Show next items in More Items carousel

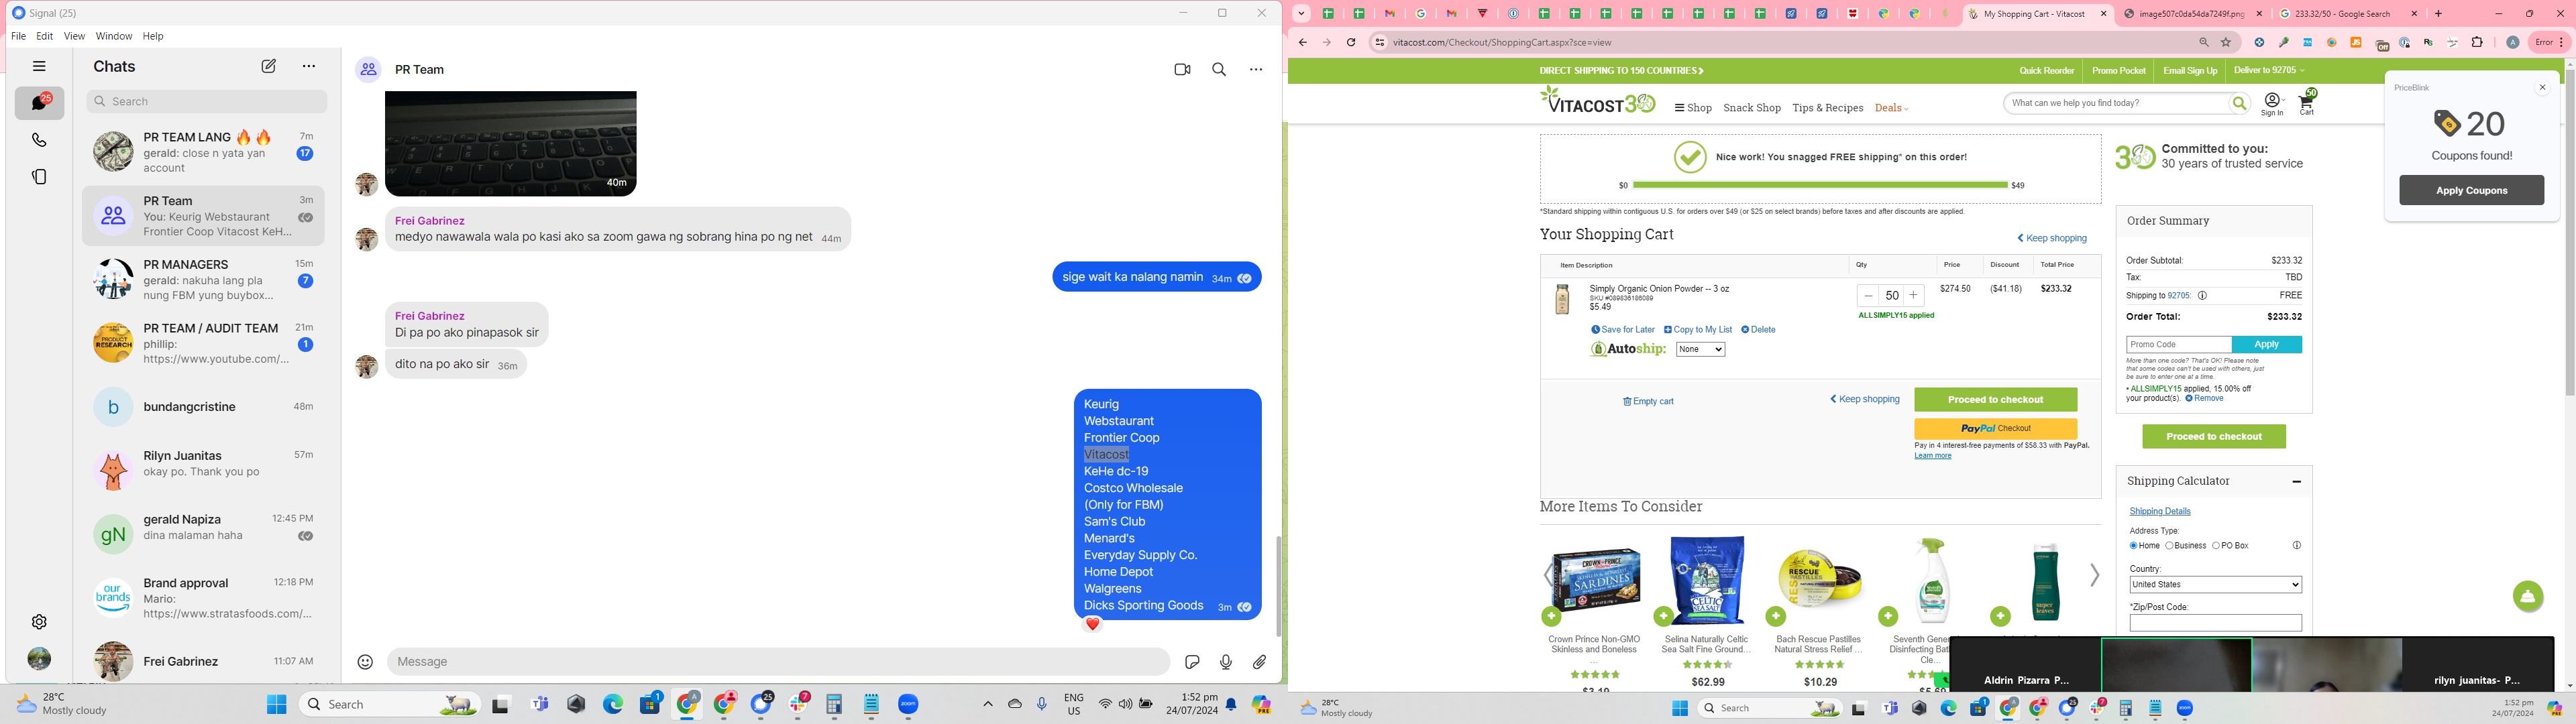[2094, 575]
